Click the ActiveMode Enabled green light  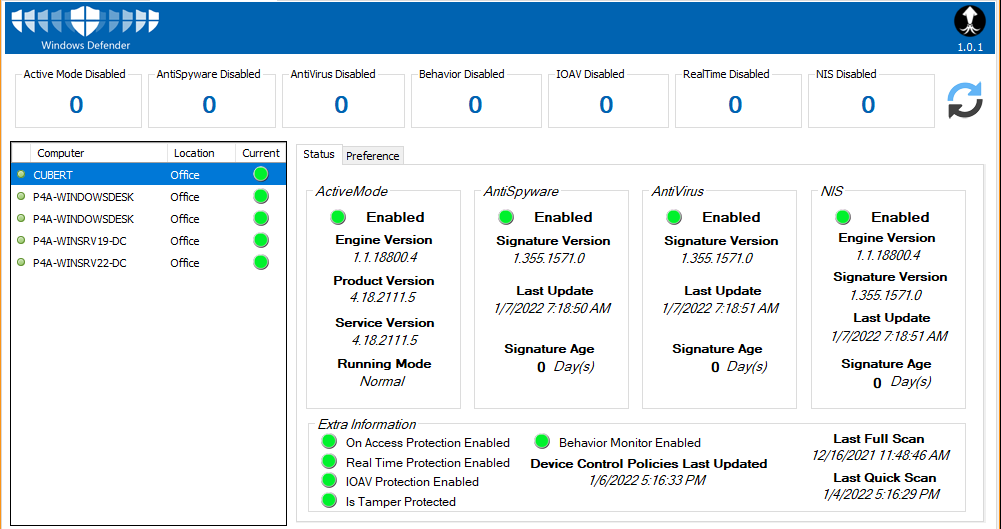coord(338,218)
